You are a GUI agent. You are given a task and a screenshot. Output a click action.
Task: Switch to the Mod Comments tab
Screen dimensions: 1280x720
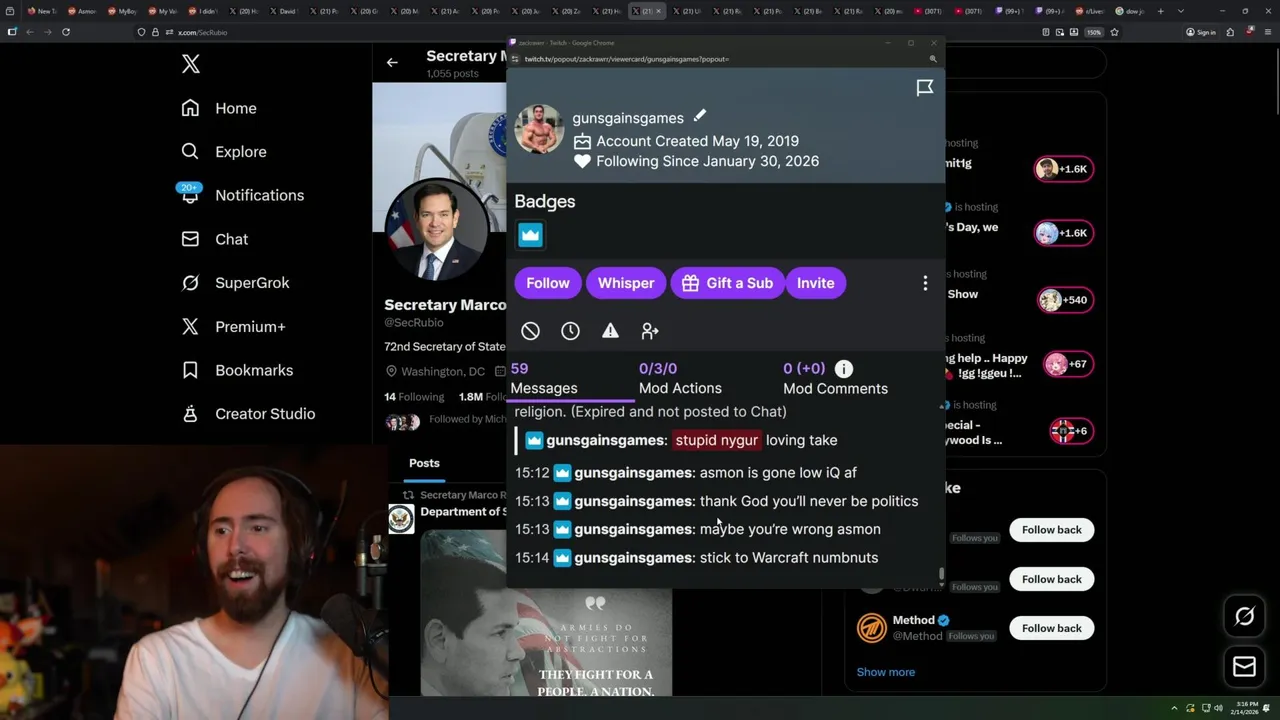[x=835, y=378]
